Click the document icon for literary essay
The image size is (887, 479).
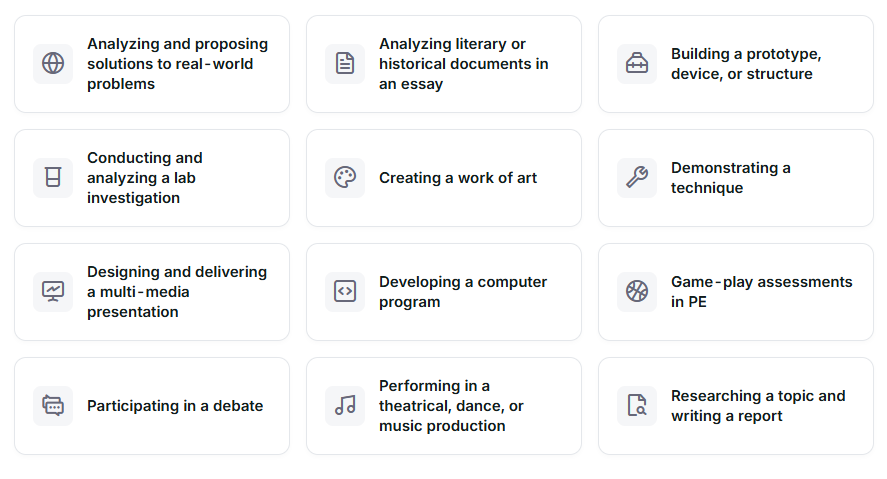[345, 63]
